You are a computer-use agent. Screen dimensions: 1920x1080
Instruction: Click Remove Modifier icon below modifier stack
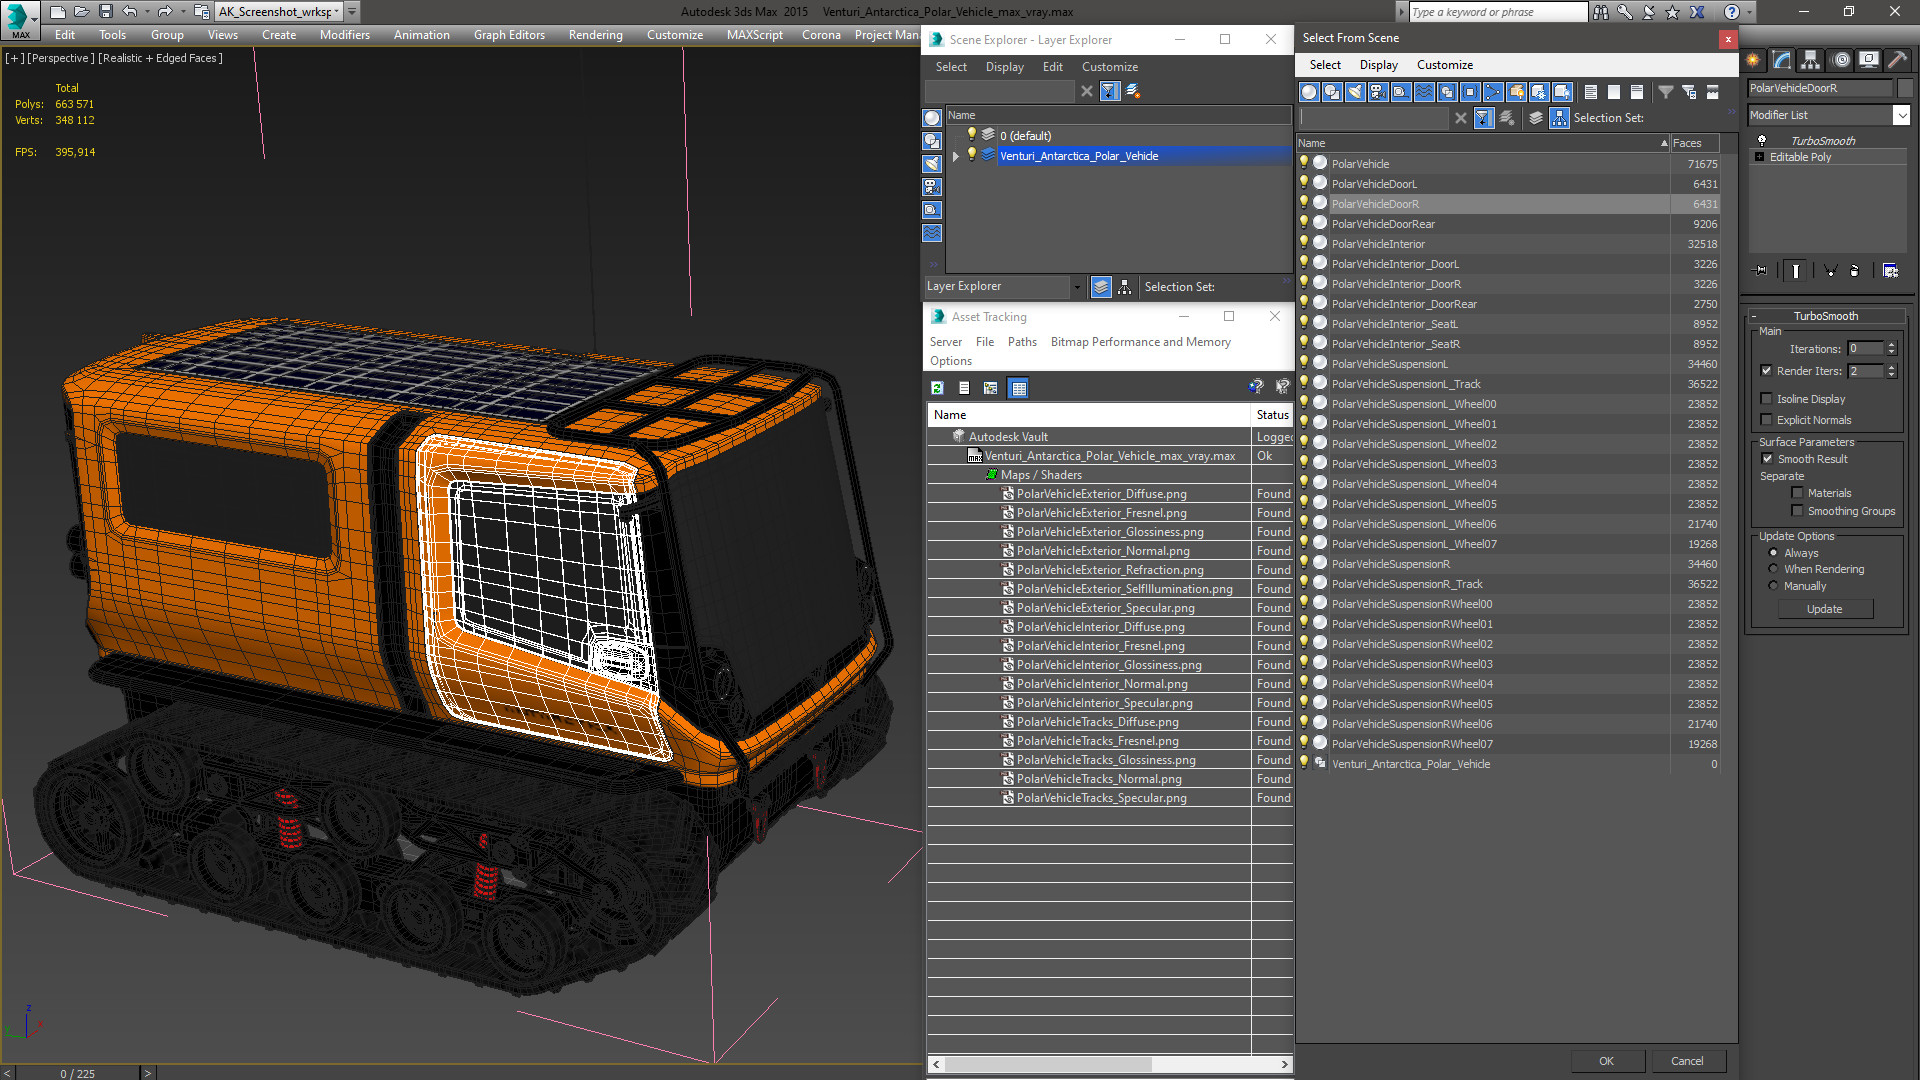(1855, 271)
